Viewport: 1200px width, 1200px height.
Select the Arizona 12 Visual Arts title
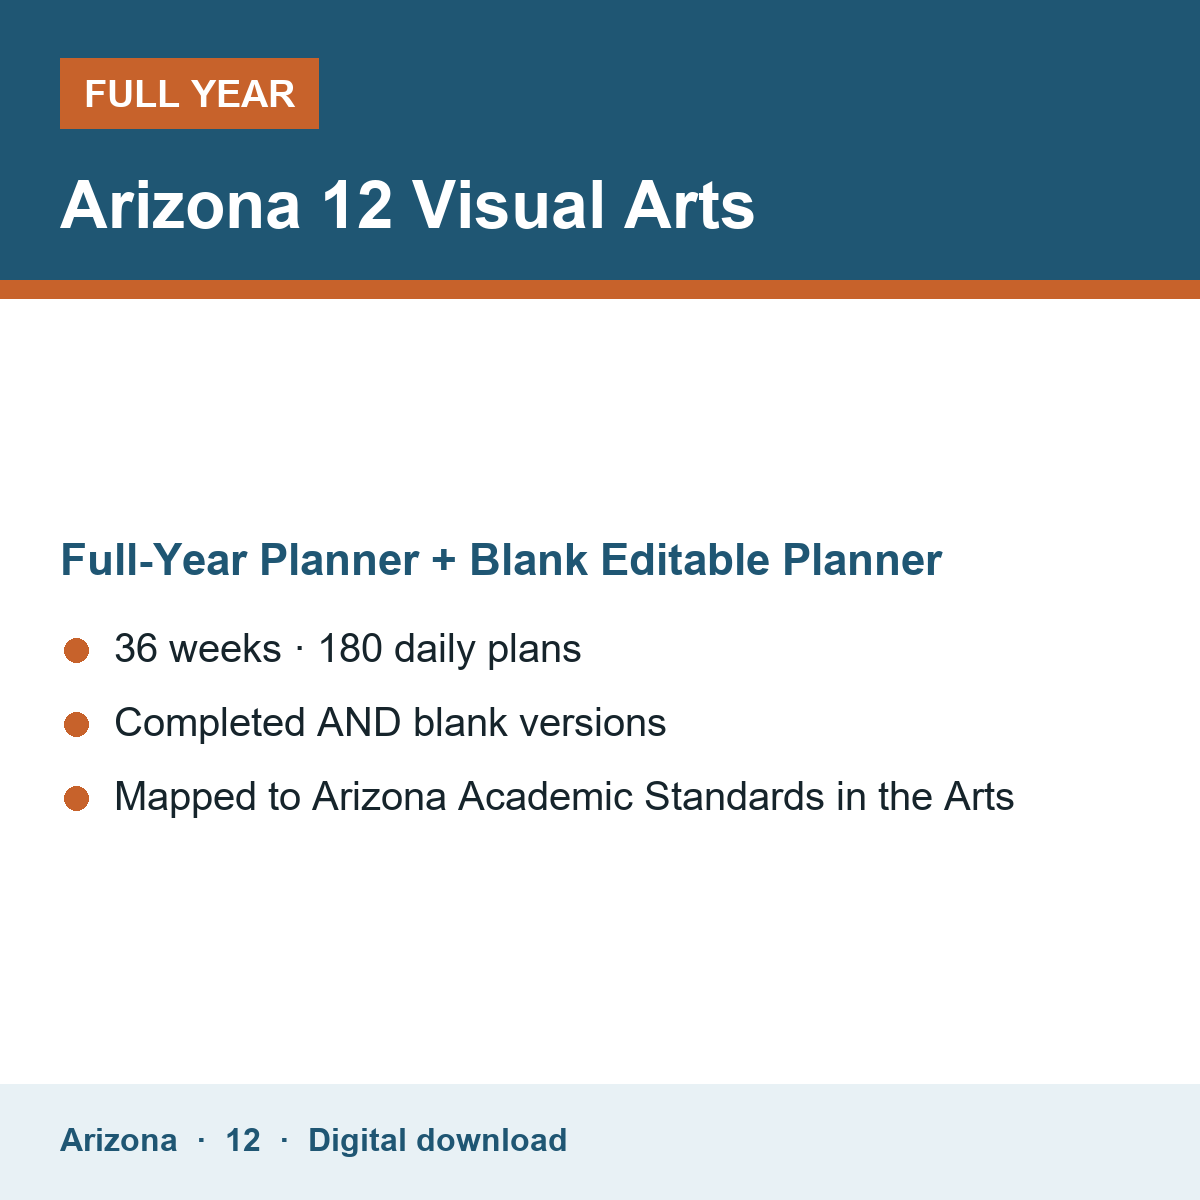407,205
